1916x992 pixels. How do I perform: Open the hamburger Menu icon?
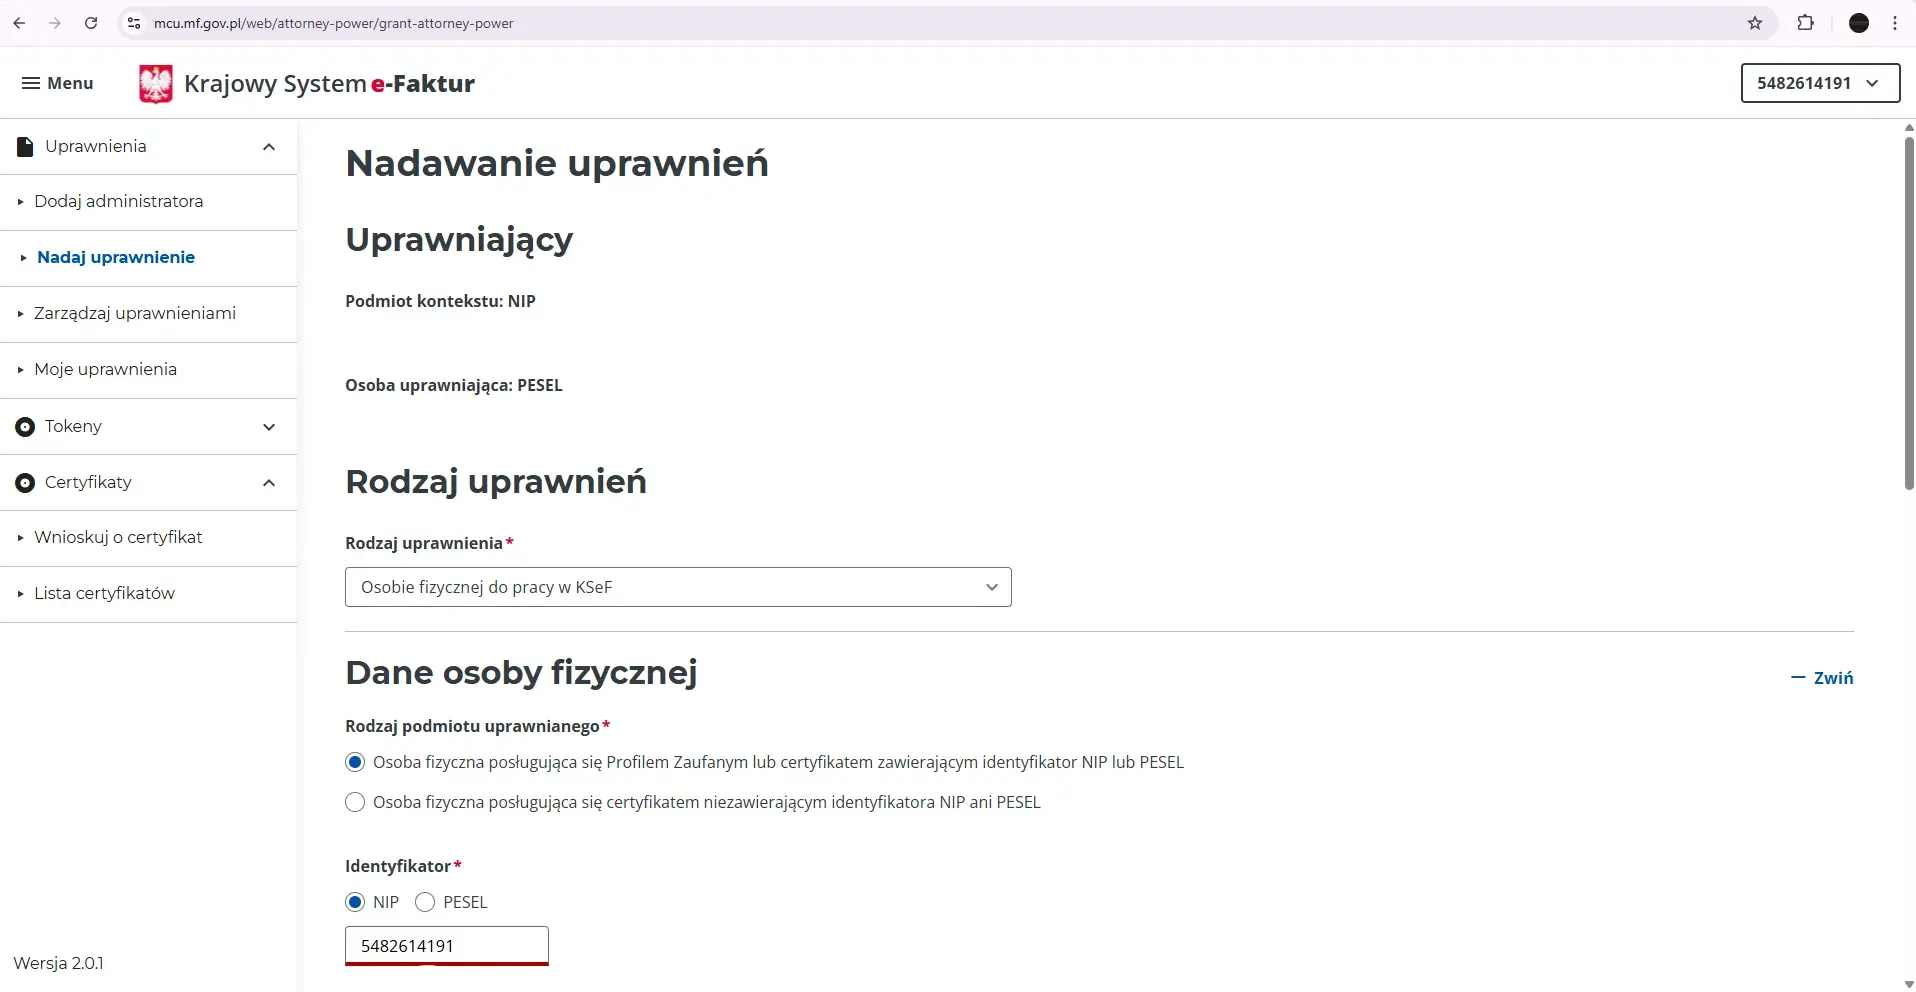33,83
